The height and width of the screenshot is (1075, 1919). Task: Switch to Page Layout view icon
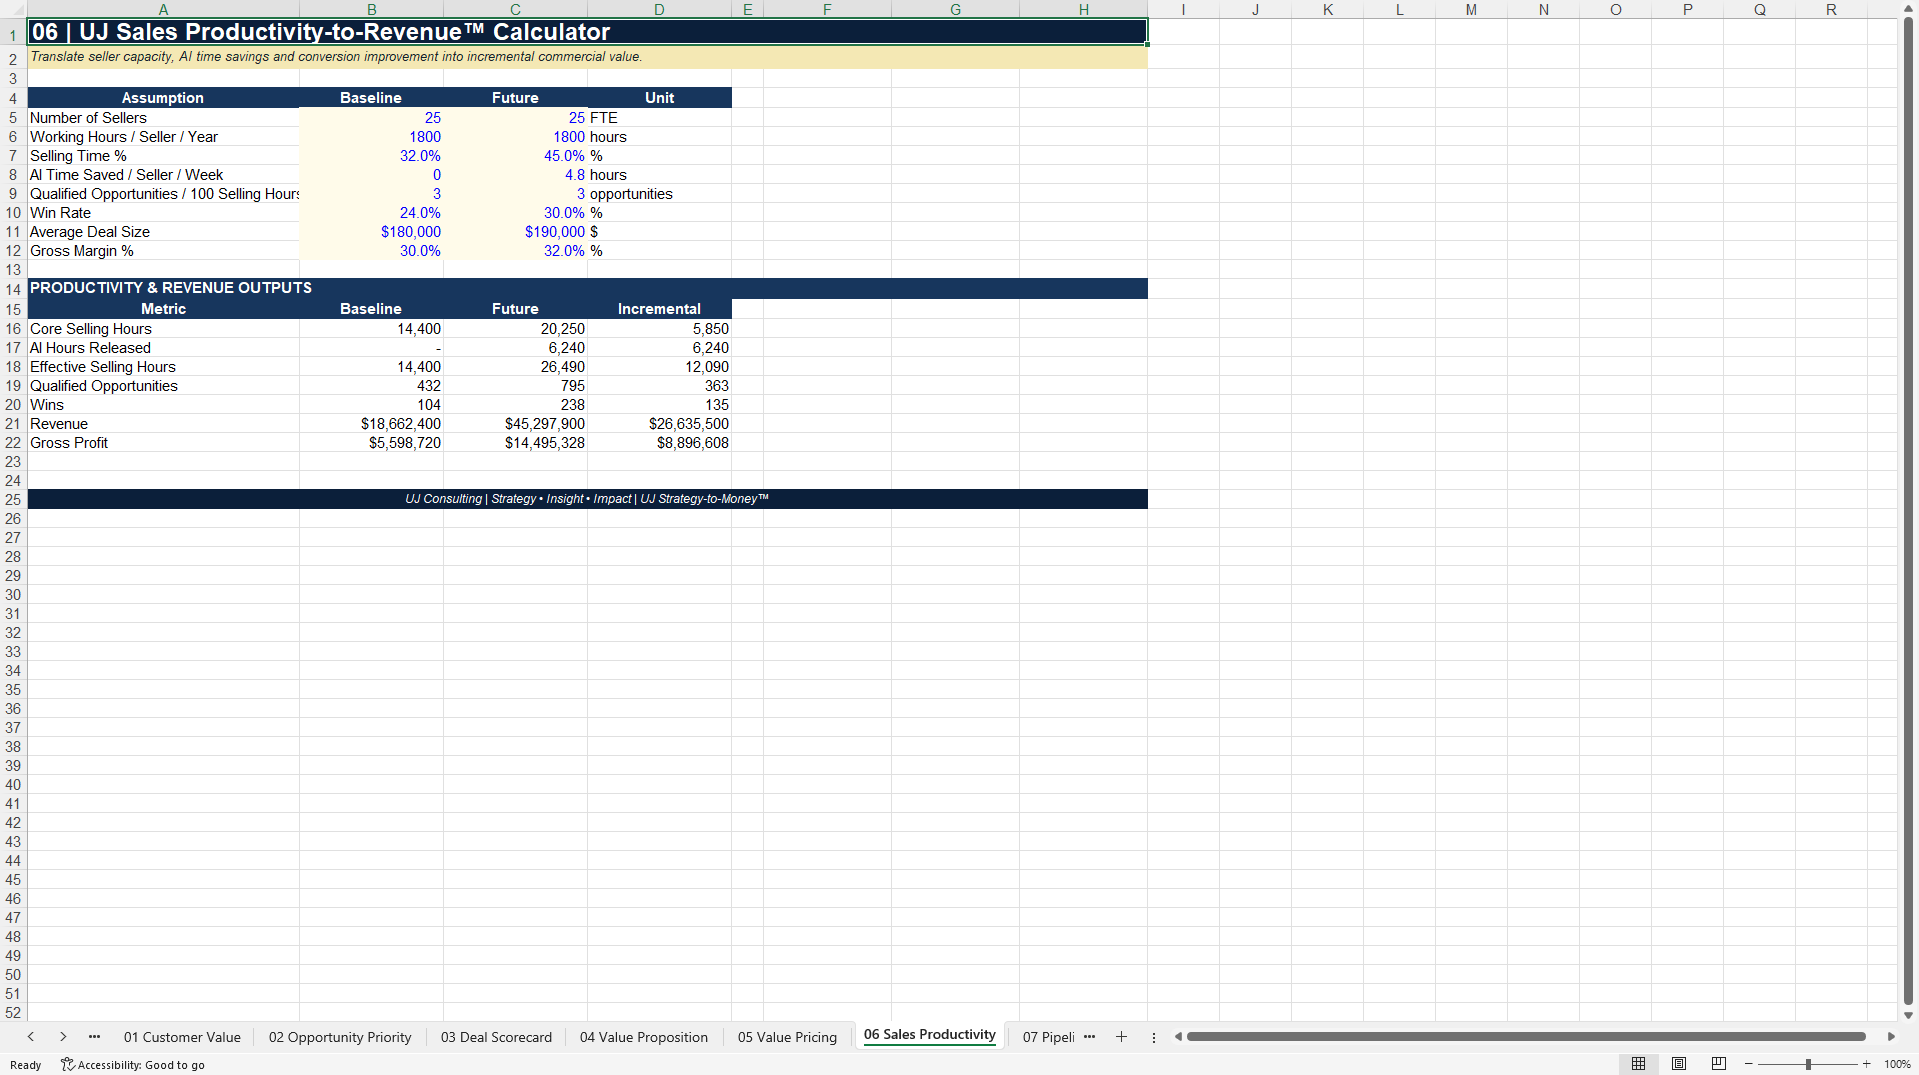coord(1679,1064)
